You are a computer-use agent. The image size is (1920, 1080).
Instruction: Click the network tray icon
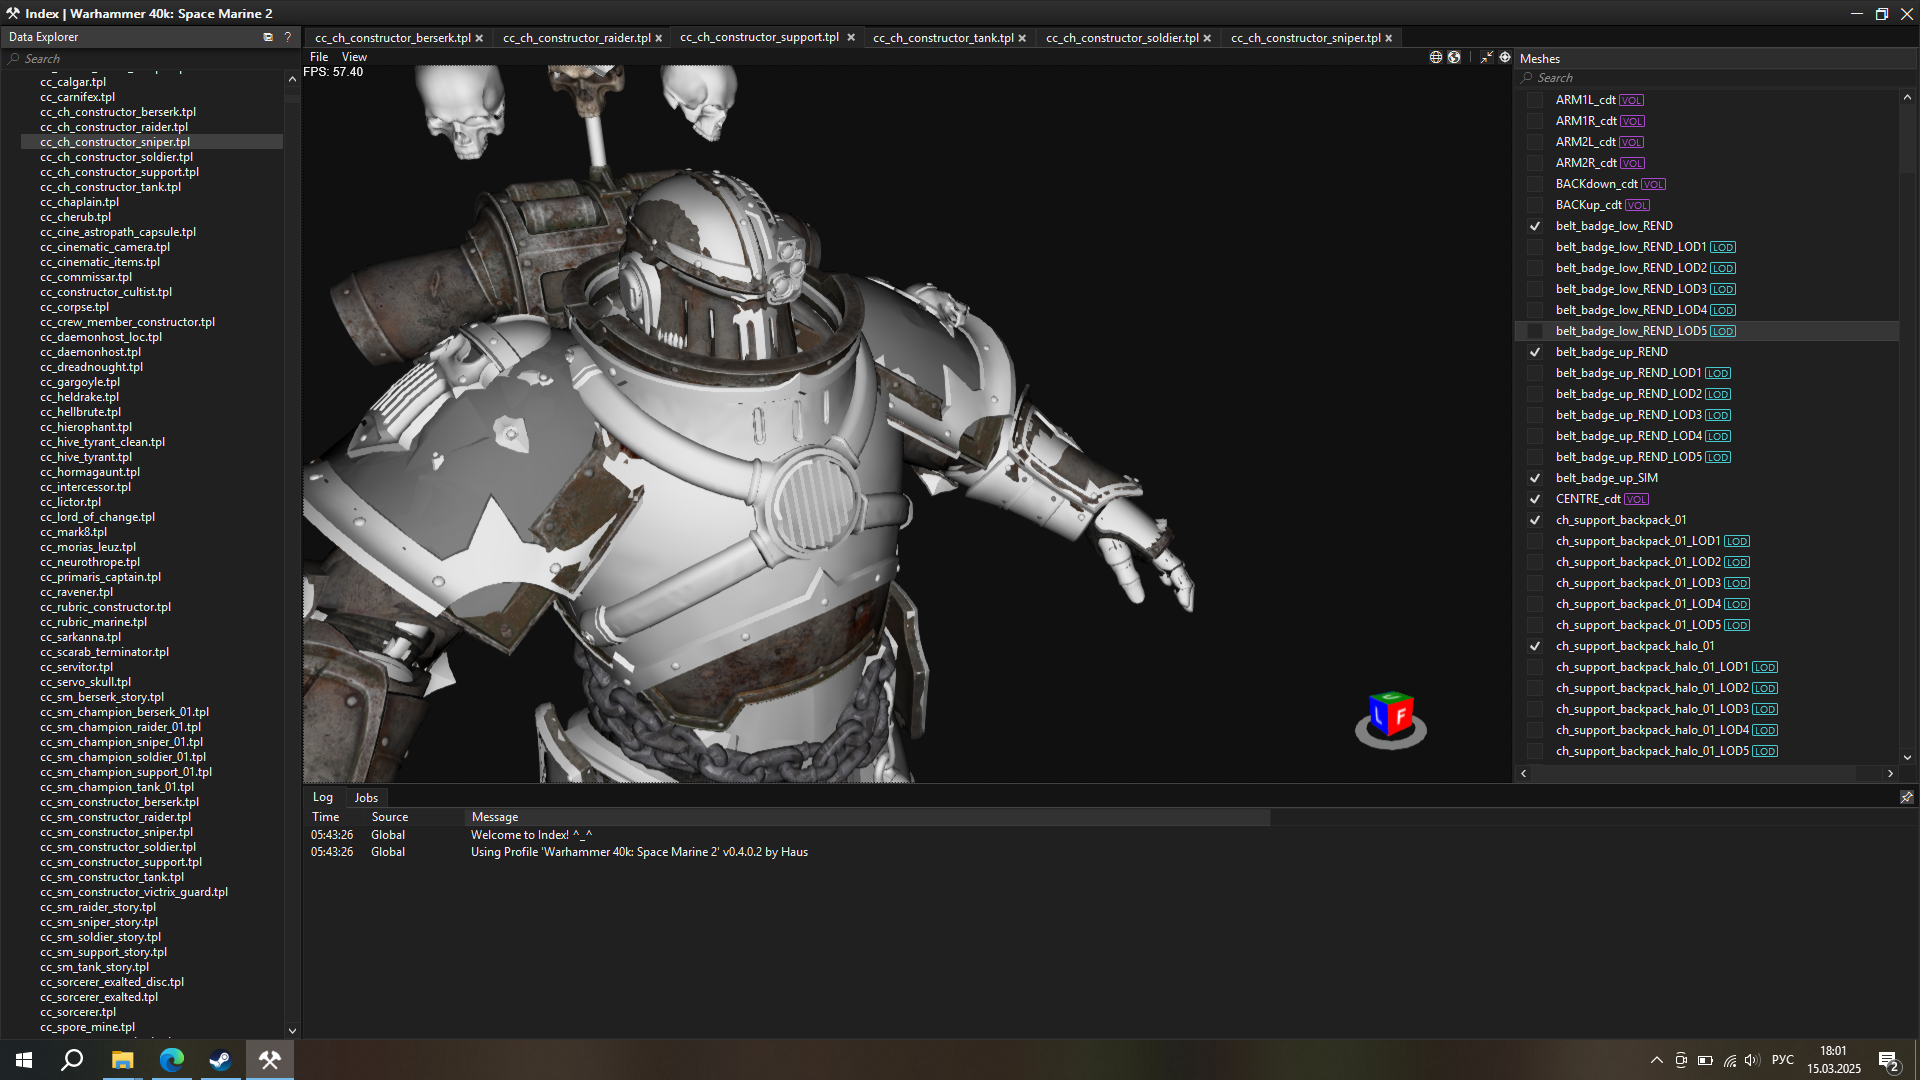click(1730, 1060)
